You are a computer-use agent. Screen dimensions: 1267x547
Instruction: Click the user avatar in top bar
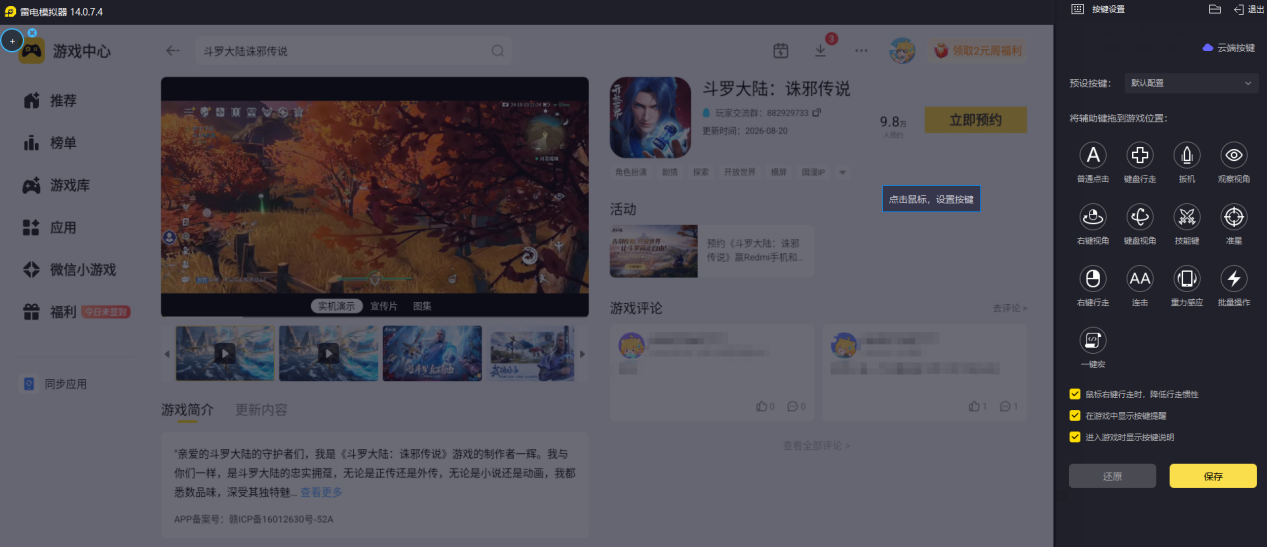[902, 50]
